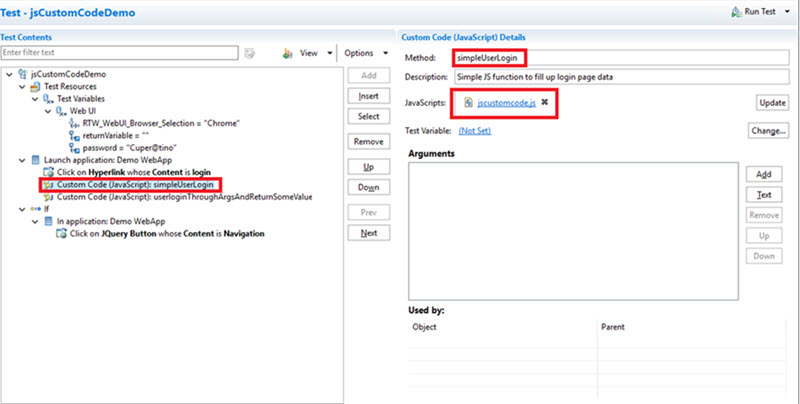800x404 pixels.
Task: Collapse the In application: Demo WebApp node
Action: pos(35,221)
